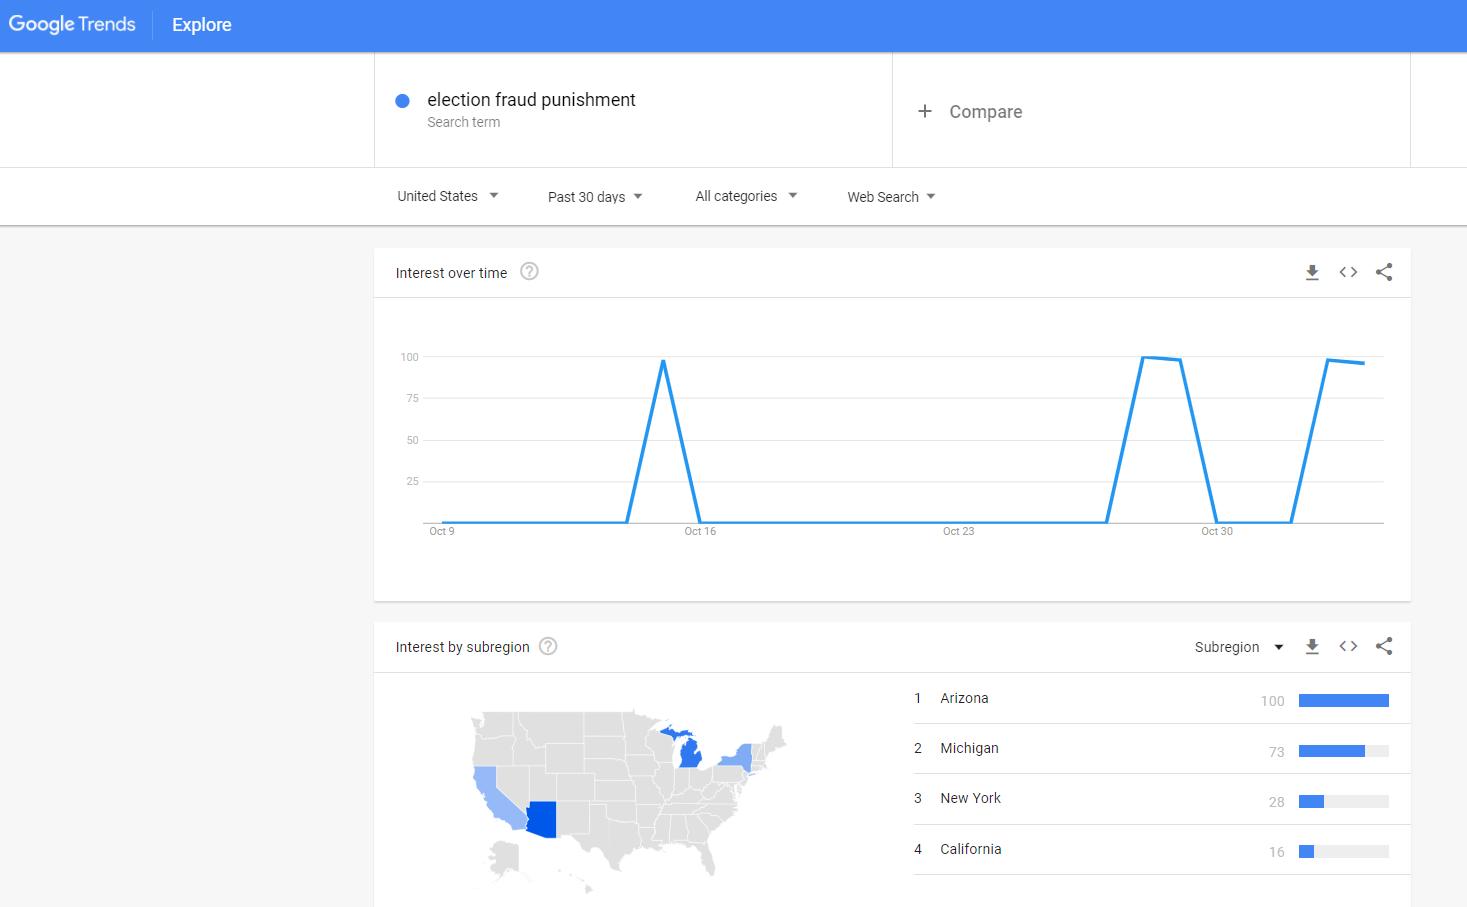Click the Google Trends logo
This screenshot has height=907, width=1467.
pos(72,24)
